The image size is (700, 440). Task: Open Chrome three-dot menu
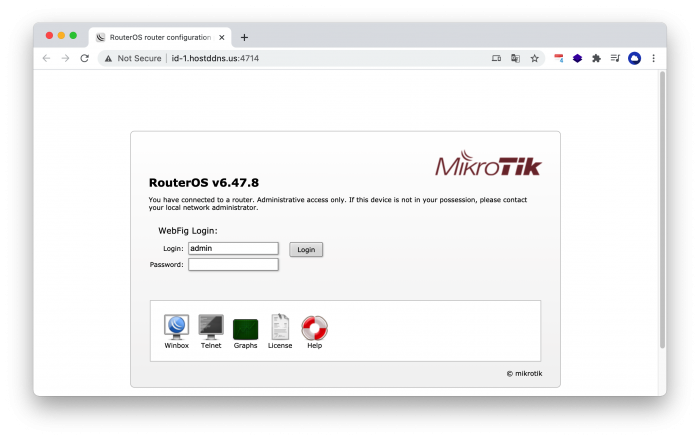(654, 58)
